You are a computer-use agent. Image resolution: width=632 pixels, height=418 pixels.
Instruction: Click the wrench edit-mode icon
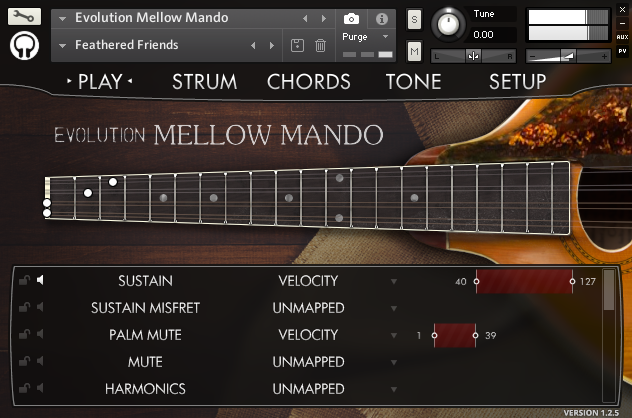[x=25, y=17]
